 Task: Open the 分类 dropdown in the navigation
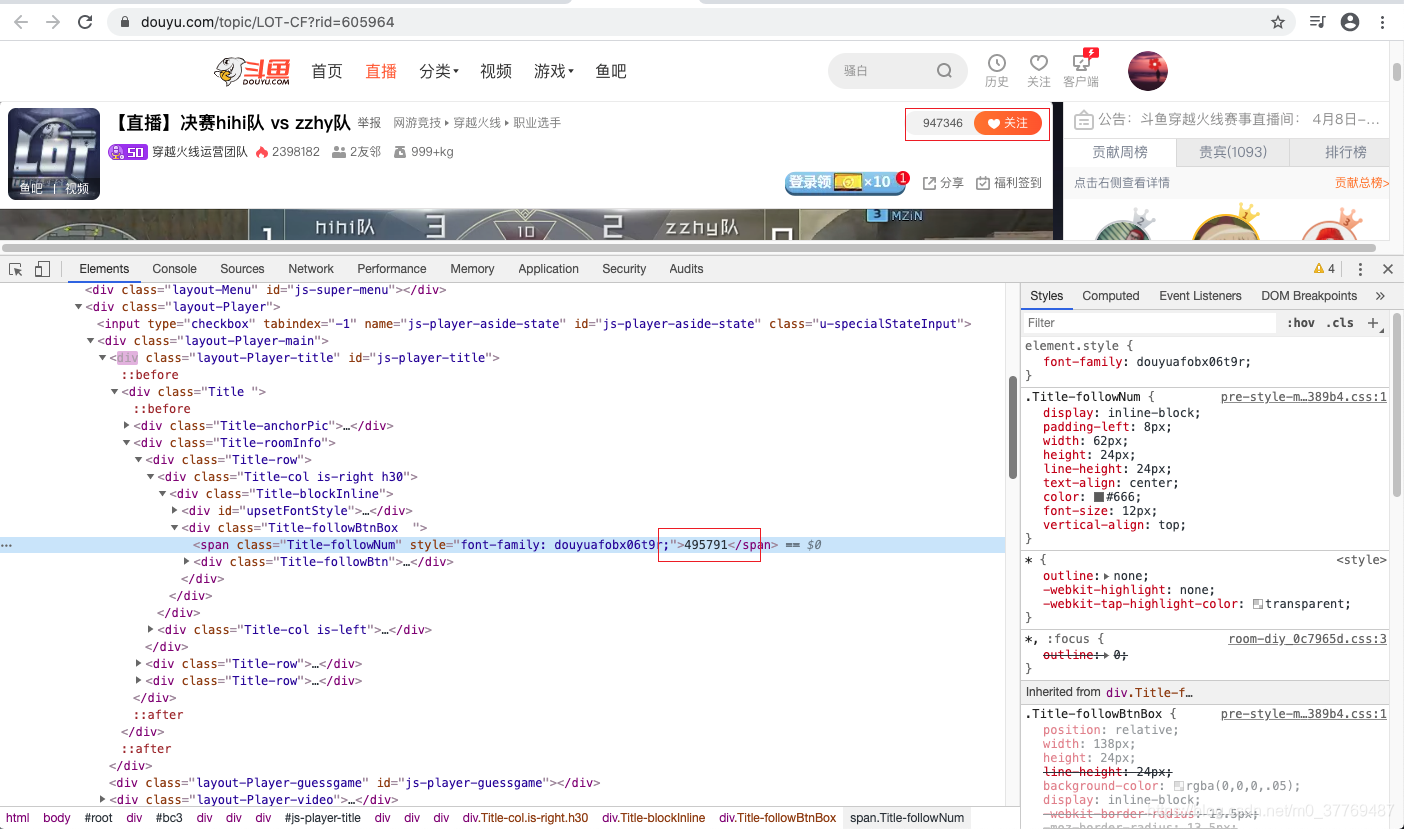tap(439, 71)
